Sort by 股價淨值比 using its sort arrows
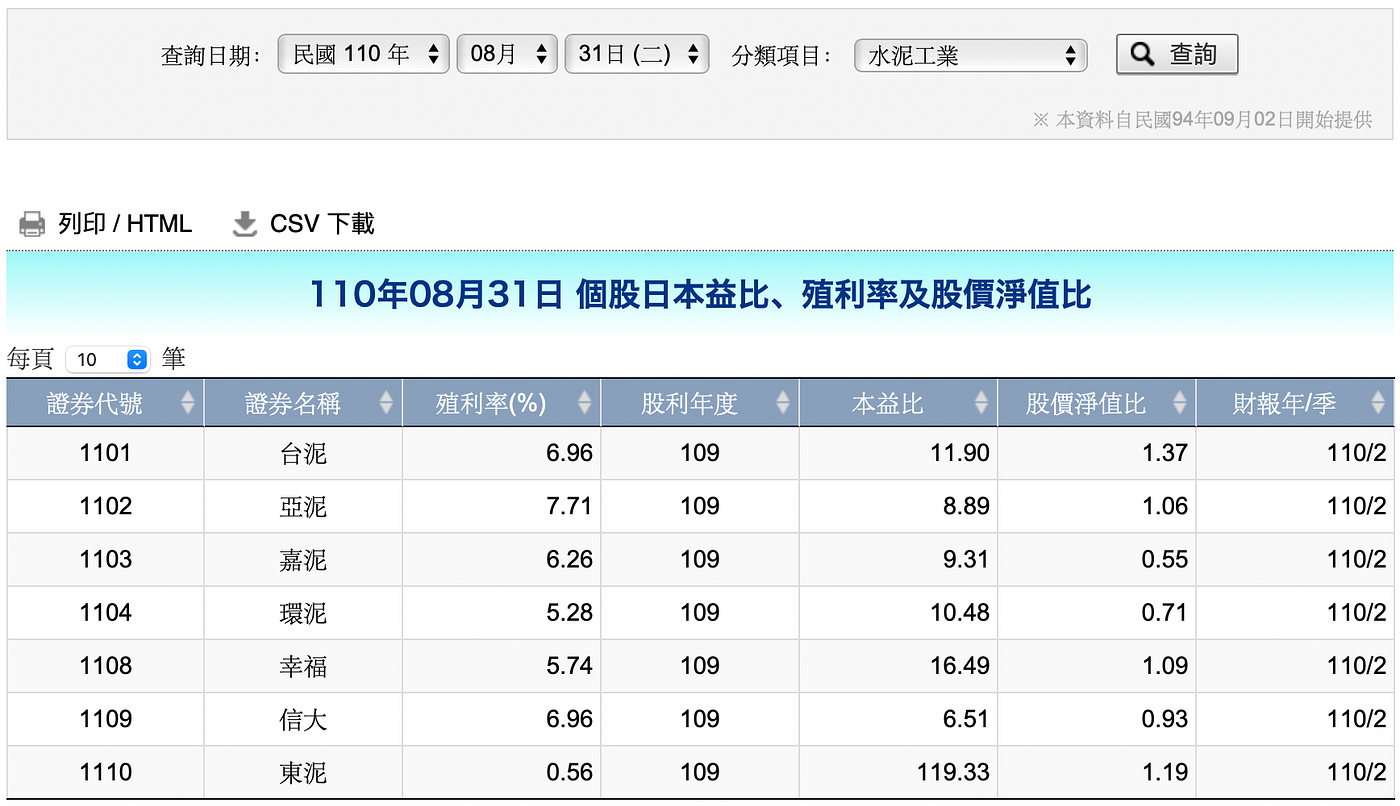Image resolution: width=1400 pixels, height=806 pixels. tap(1180, 403)
